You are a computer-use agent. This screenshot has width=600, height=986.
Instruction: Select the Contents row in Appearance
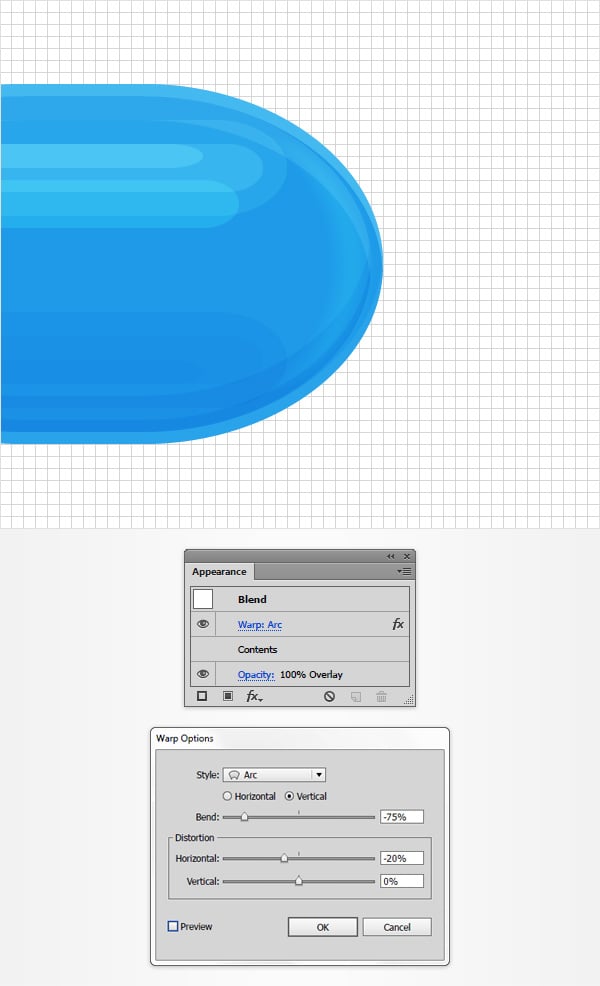[x=300, y=649]
